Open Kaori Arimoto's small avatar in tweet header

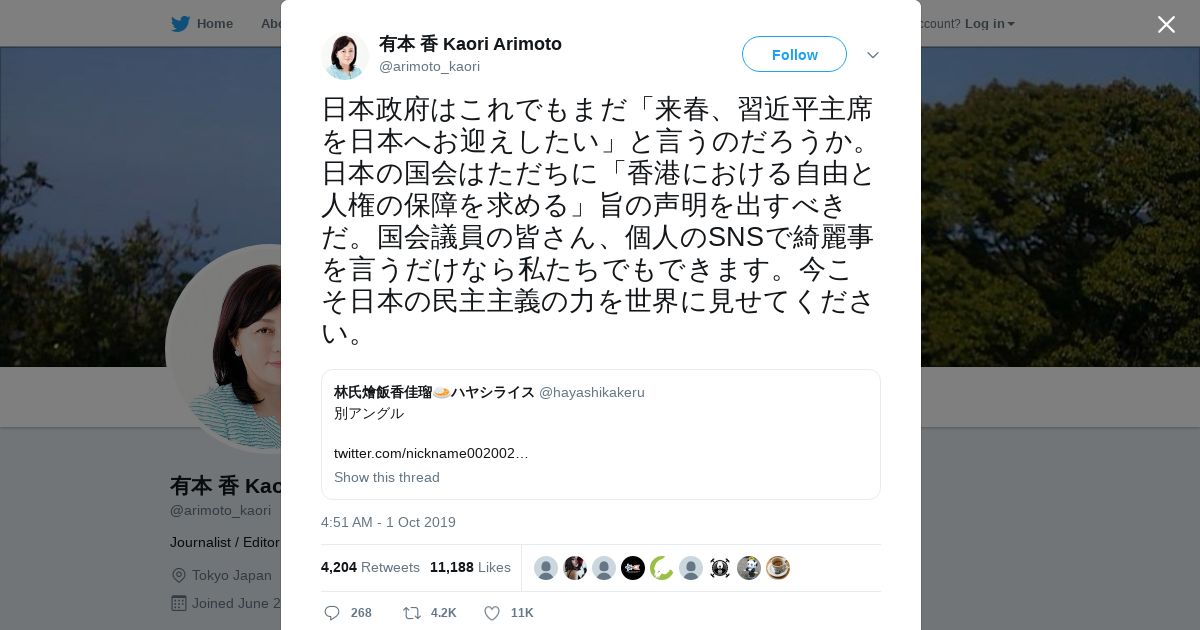345,55
